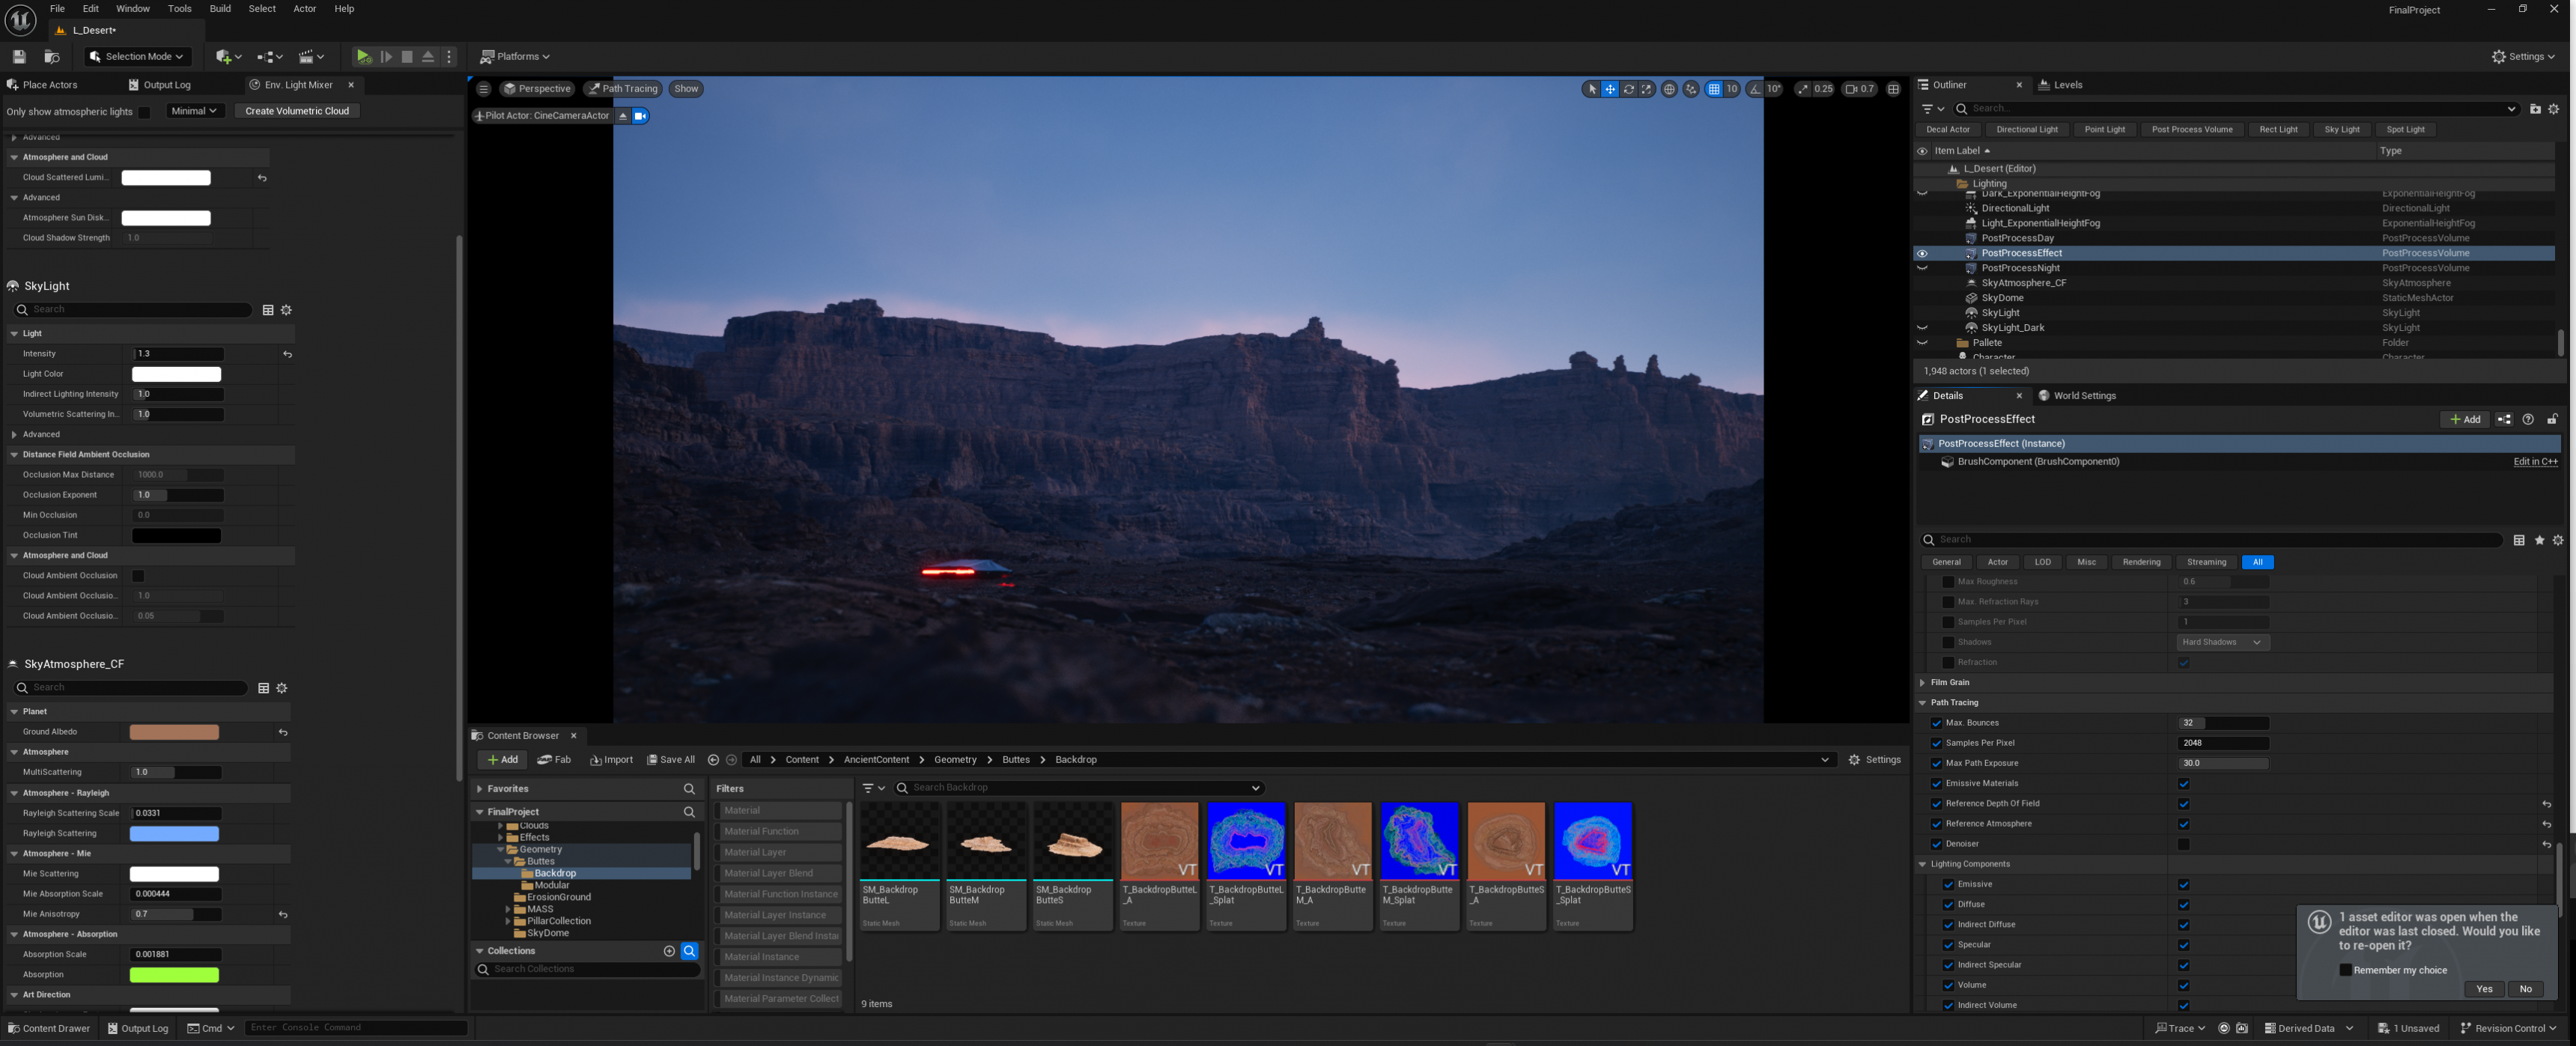Activate the Translate move gizmo tool

pyautogui.click(x=1610, y=89)
